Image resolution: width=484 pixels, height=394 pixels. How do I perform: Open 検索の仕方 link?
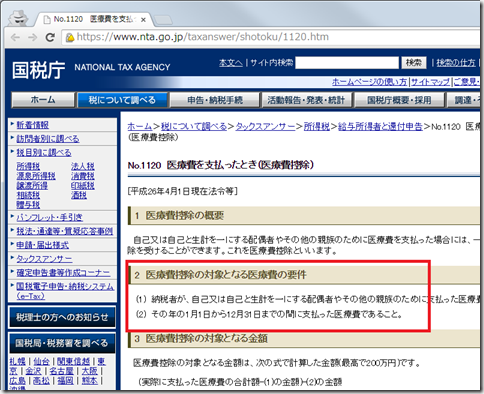pos(456,63)
